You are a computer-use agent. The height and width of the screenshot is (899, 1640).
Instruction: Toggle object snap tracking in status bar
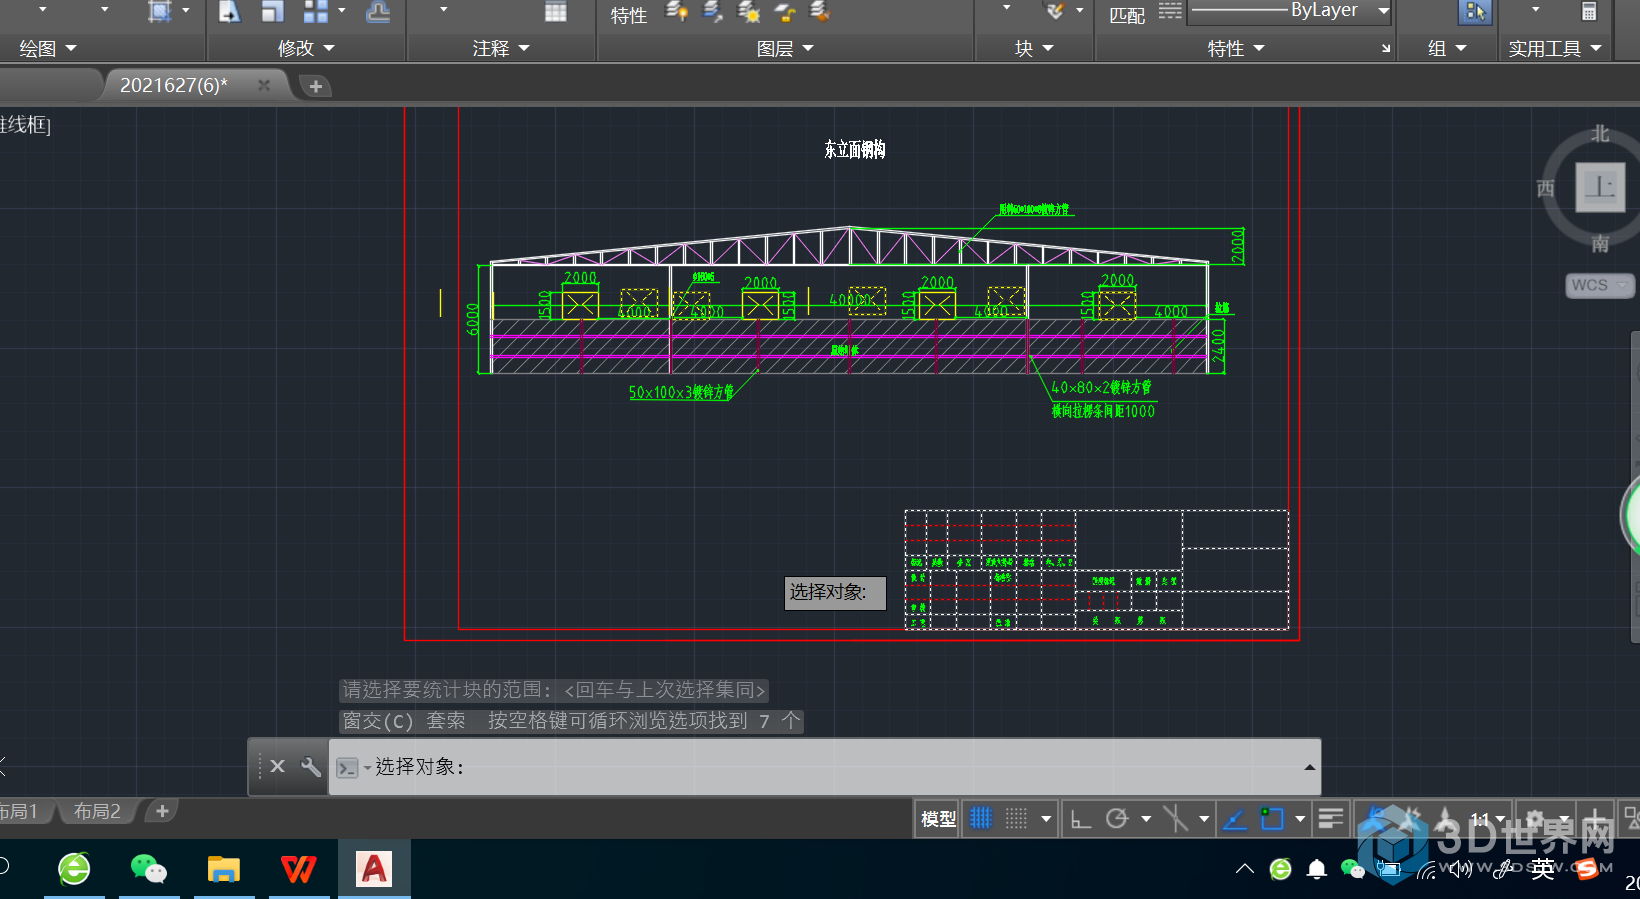(x=1236, y=819)
